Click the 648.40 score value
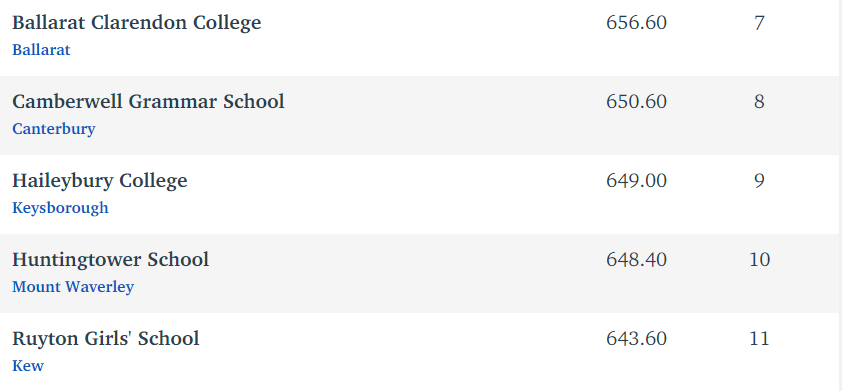This screenshot has height=391, width=842. point(636,259)
